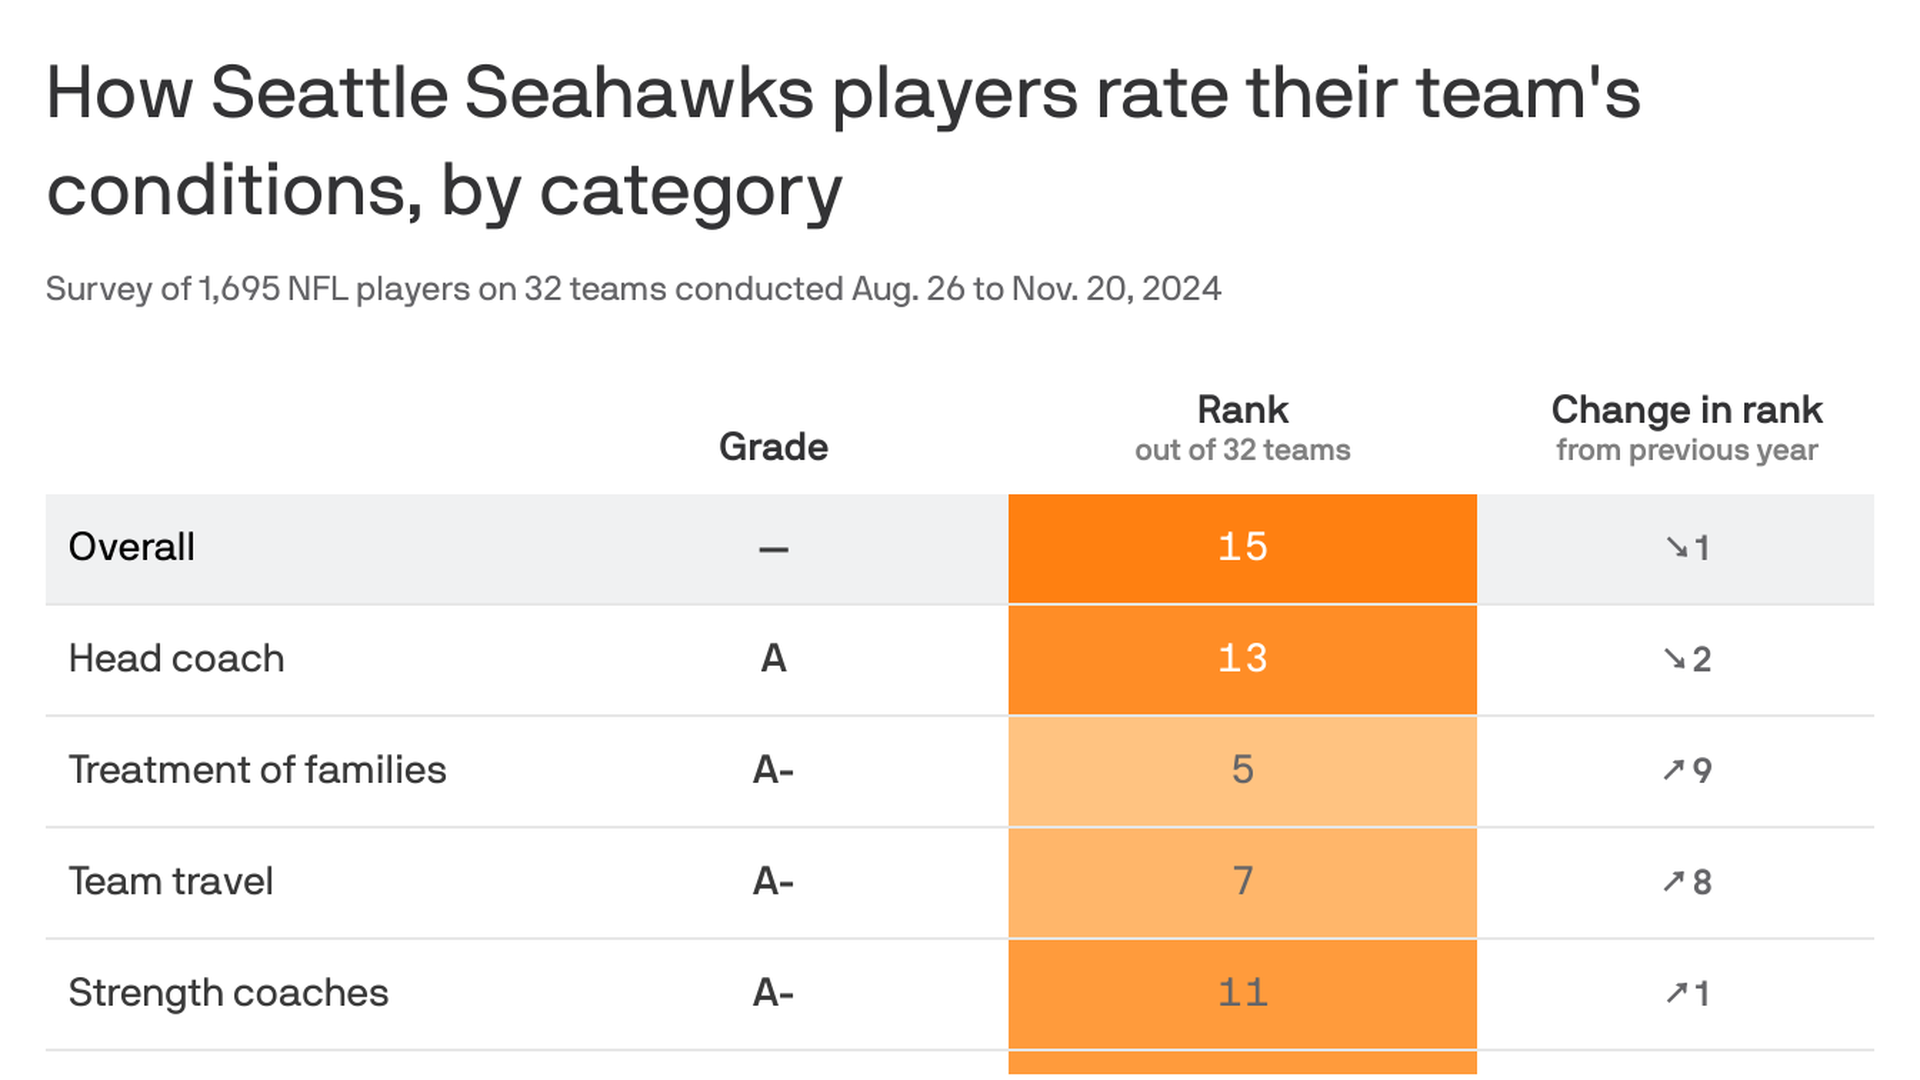The width and height of the screenshot is (1920, 1080).
Task: Click the Treatment of families row label
Action: pyautogui.click(x=257, y=770)
